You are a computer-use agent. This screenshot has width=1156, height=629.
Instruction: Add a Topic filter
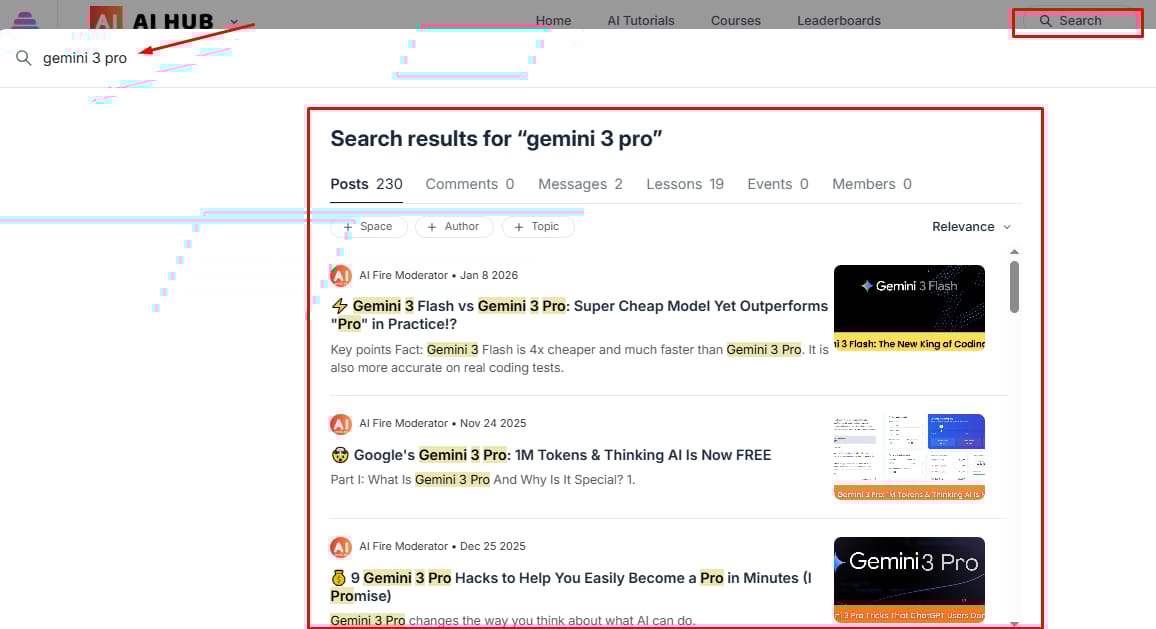click(x=538, y=227)
